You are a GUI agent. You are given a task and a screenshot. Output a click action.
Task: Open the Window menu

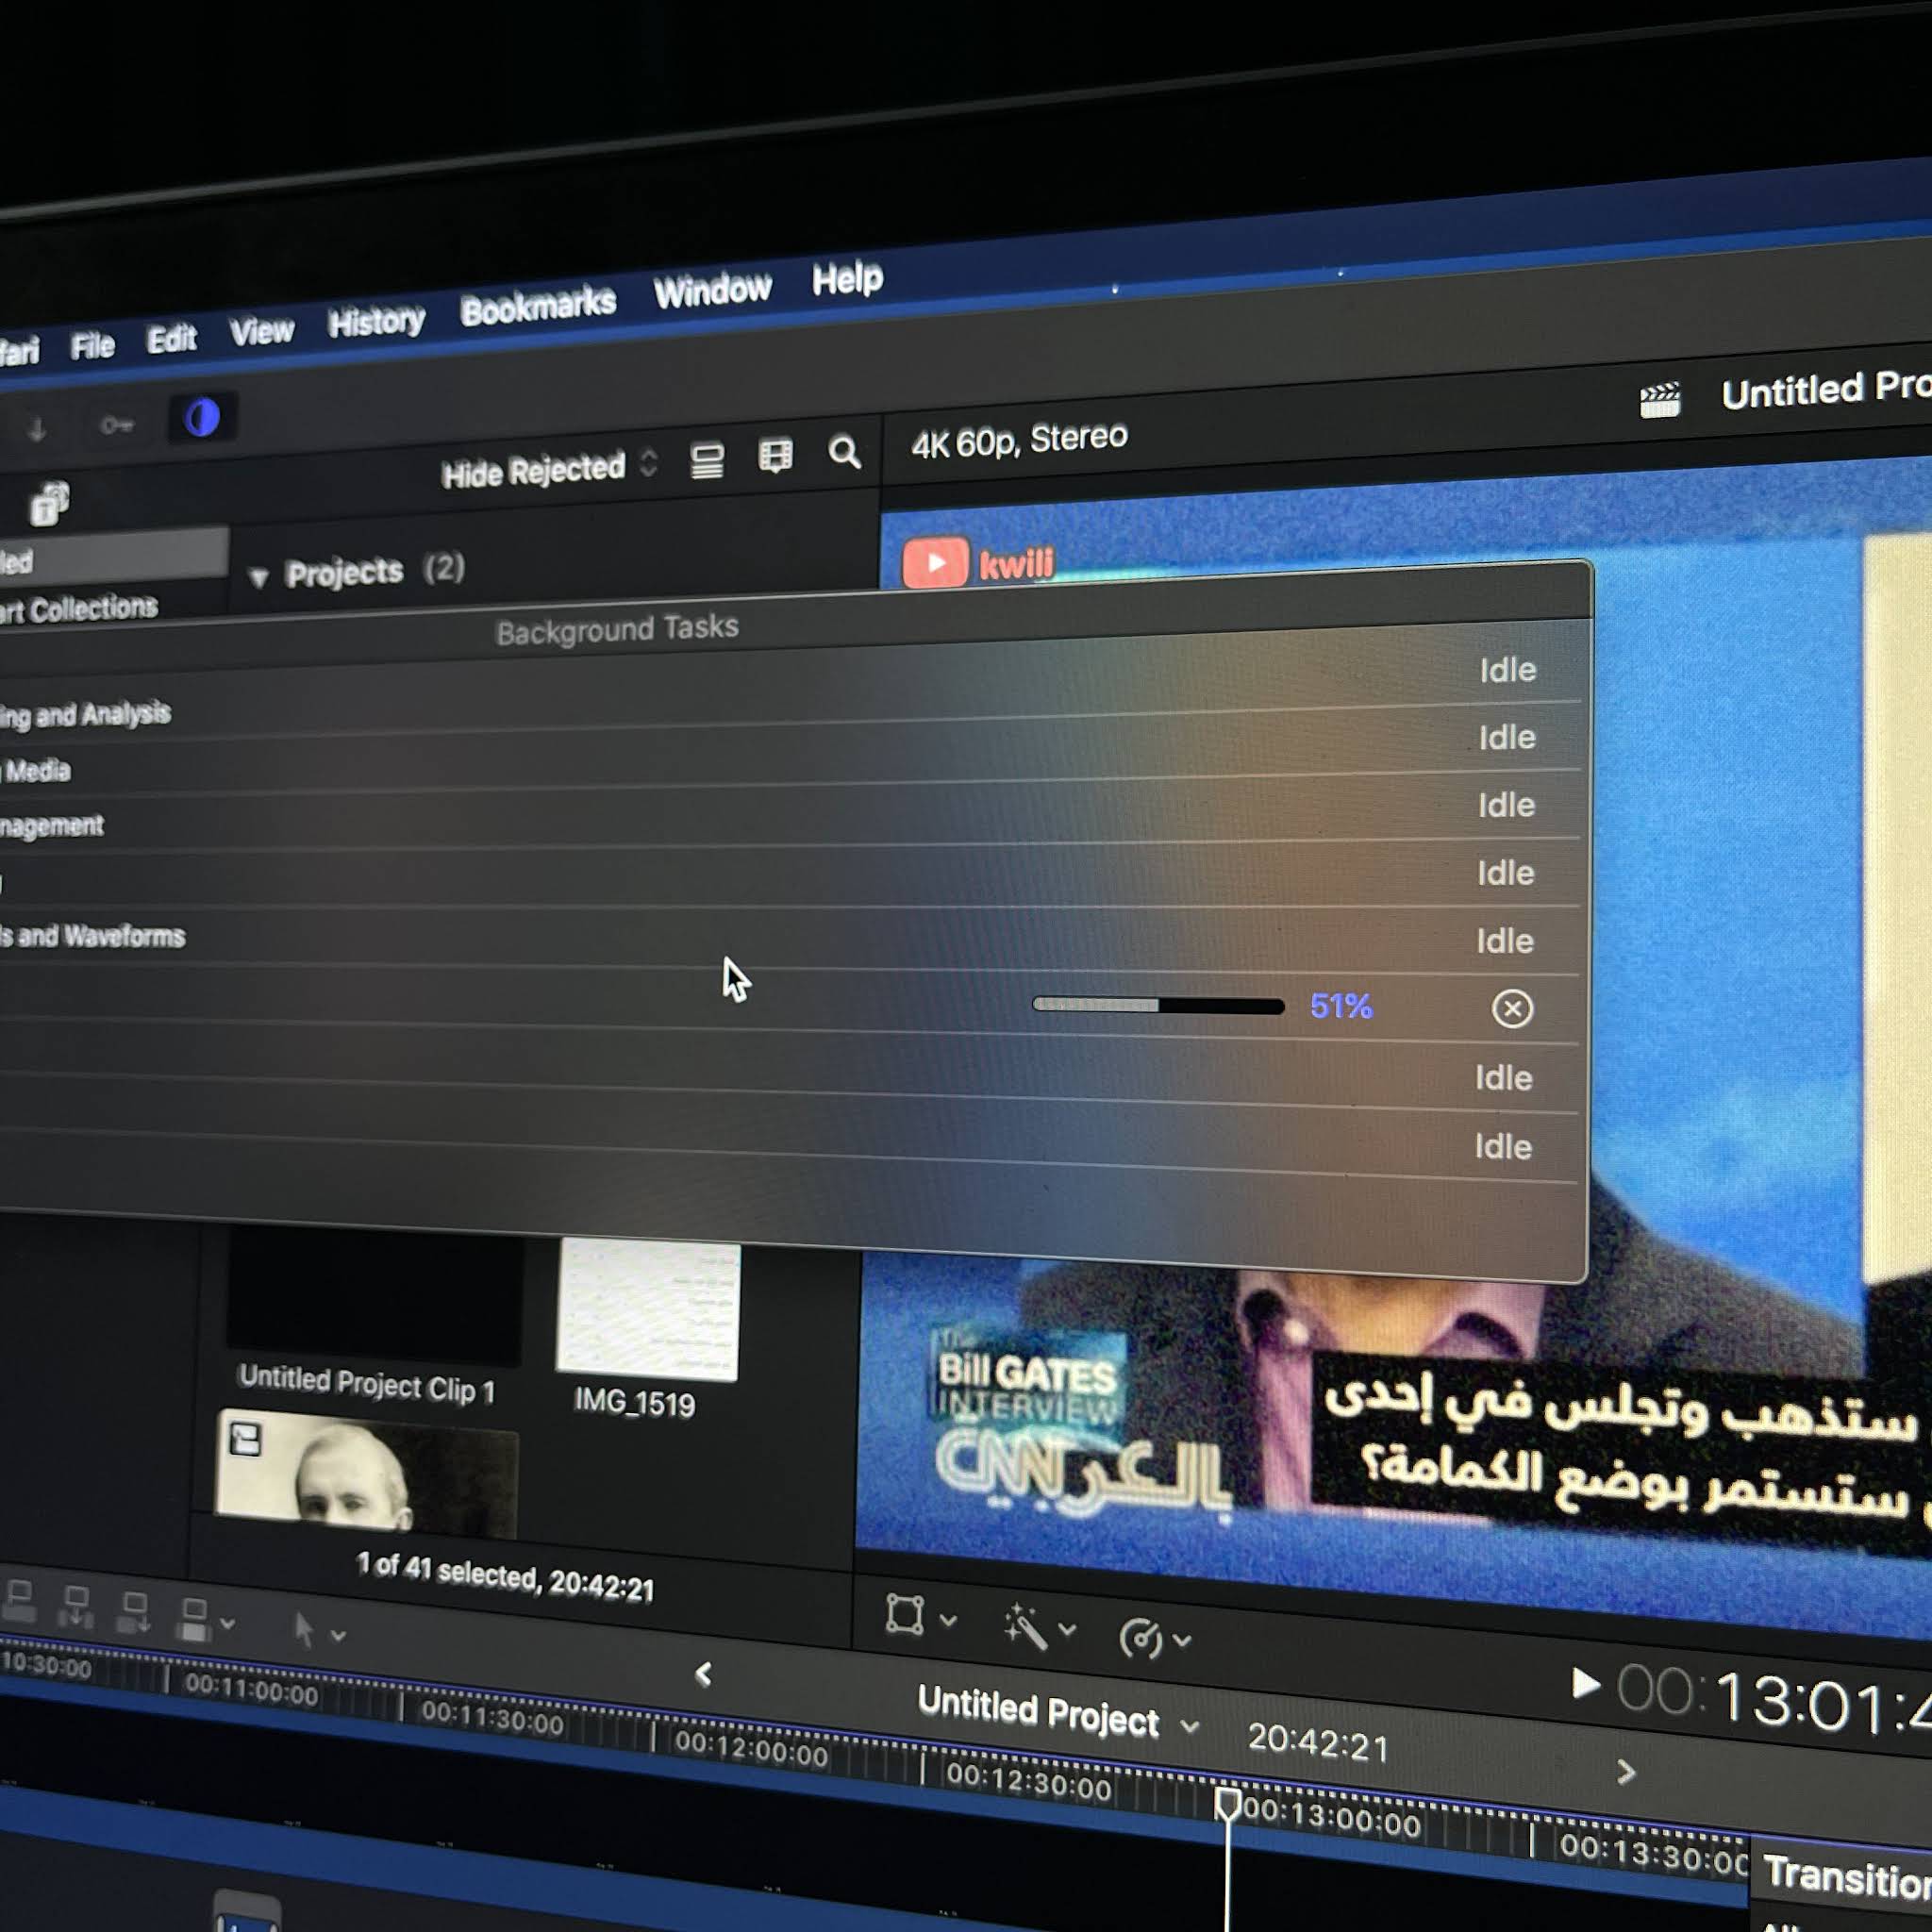712,291
